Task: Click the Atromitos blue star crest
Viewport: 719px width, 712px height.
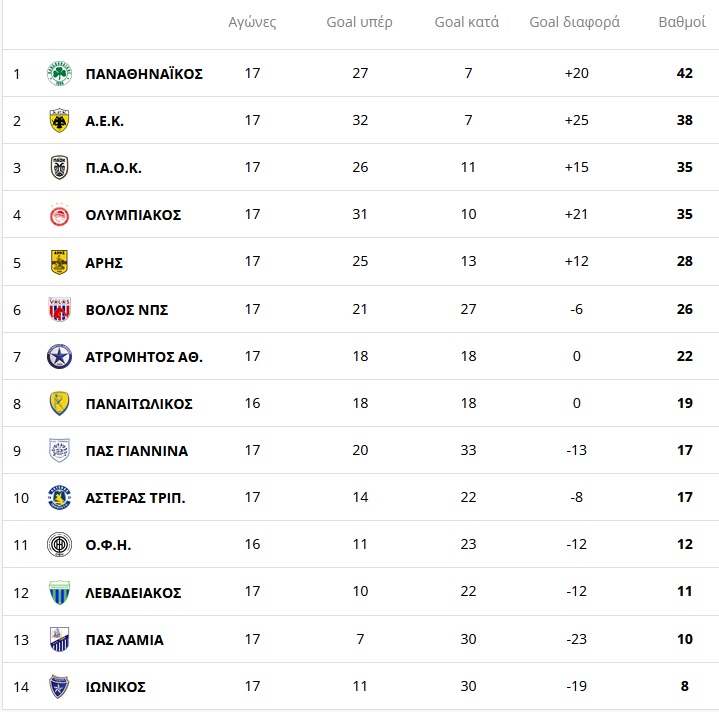Action: pos(60,356)
